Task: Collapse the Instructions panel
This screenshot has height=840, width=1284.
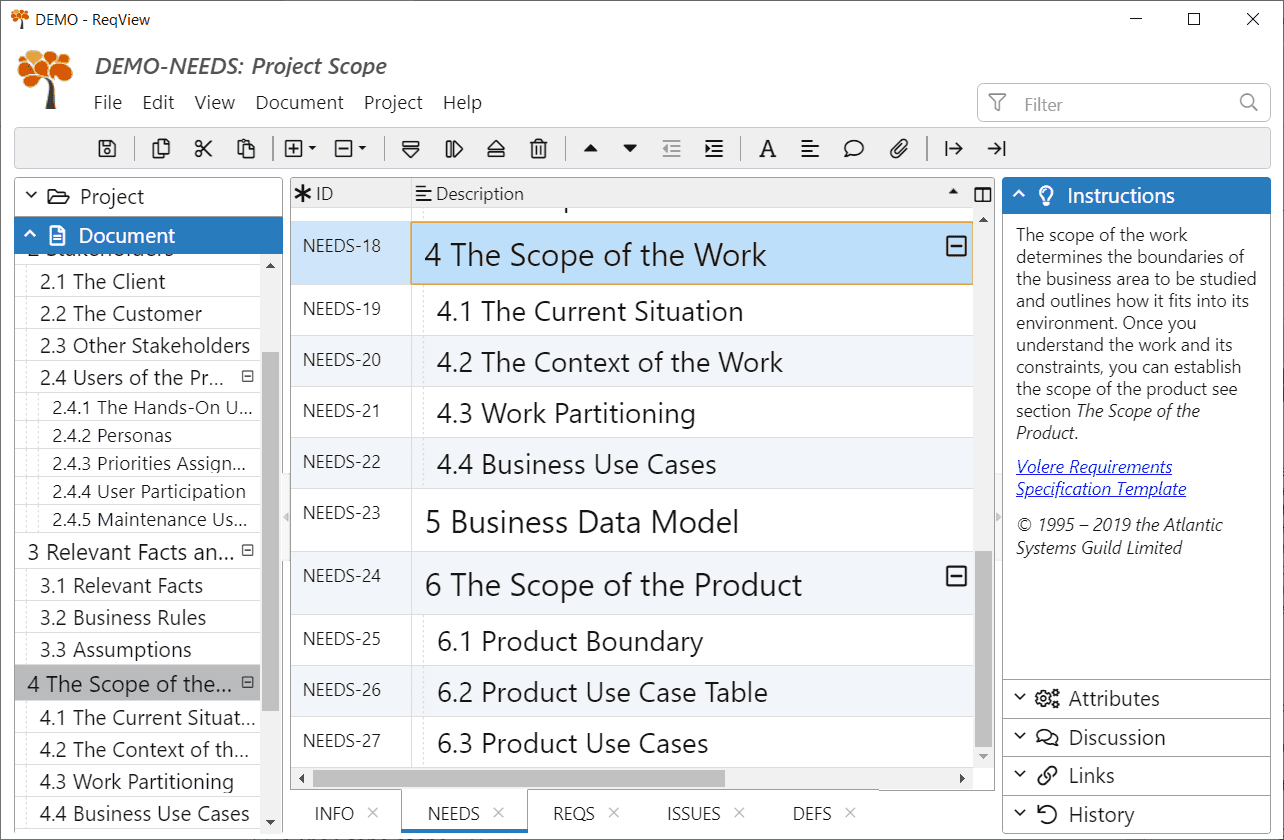Action: (x=1019, y=195)
